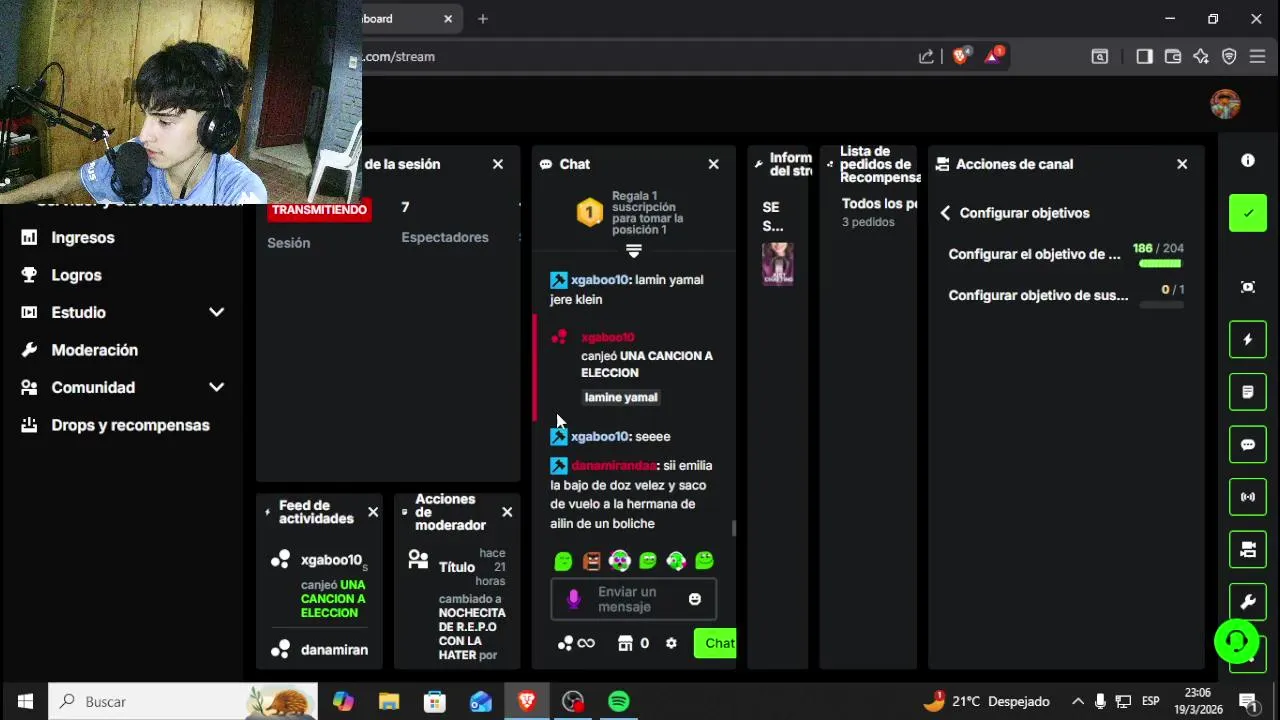Click the user avatar in top right

[1225, 103]
